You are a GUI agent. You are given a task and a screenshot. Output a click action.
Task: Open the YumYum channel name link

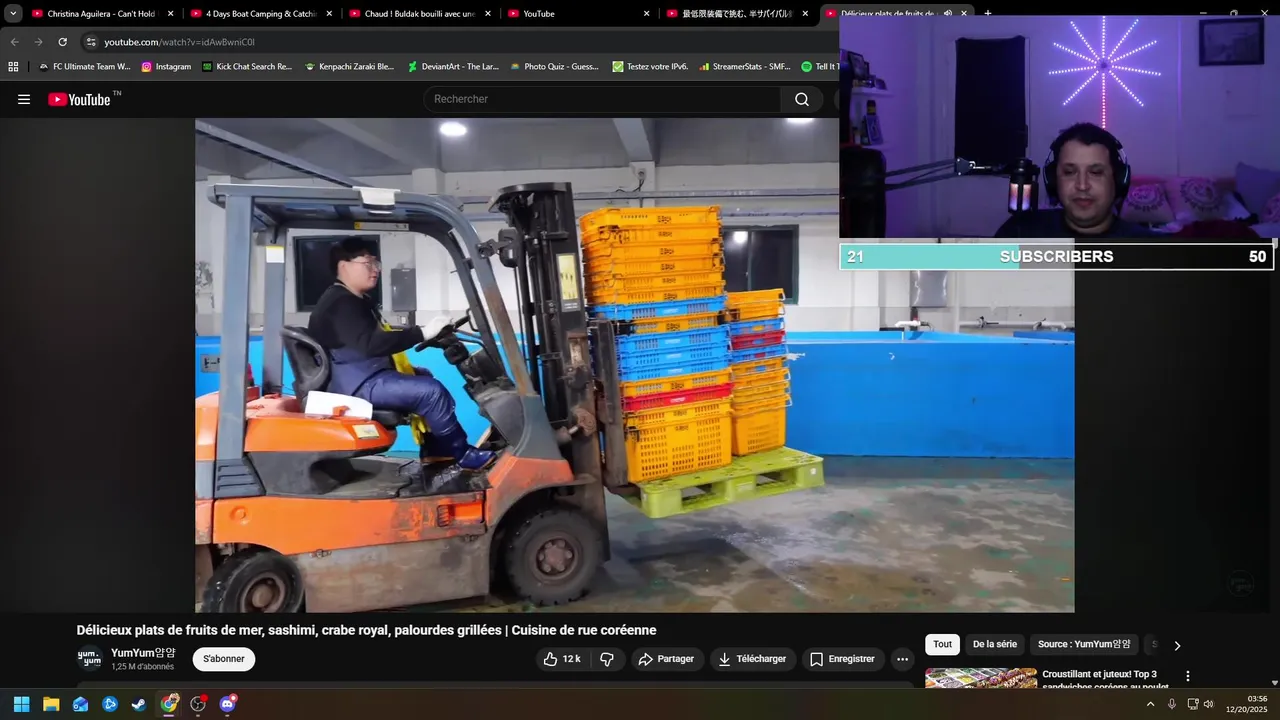143,653
